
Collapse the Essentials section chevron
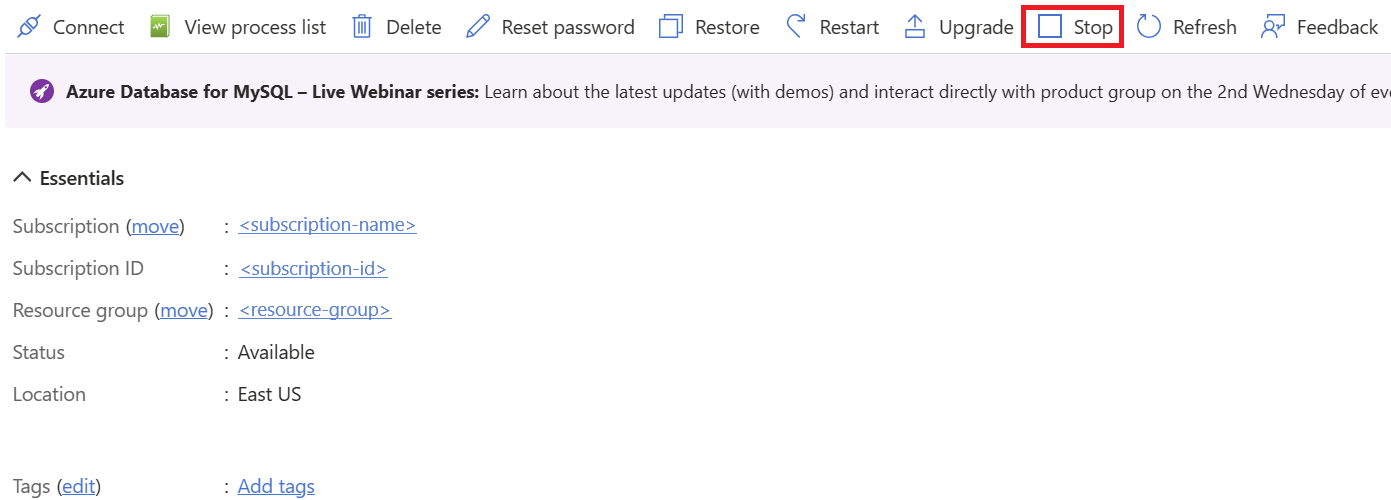[x=22, y=178]
